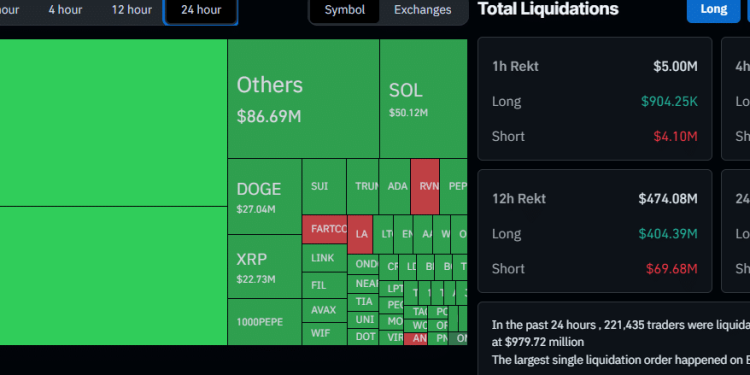Click the WIF heatmap tile
Viewport: 750px width, 375px height.
(324, 333)
